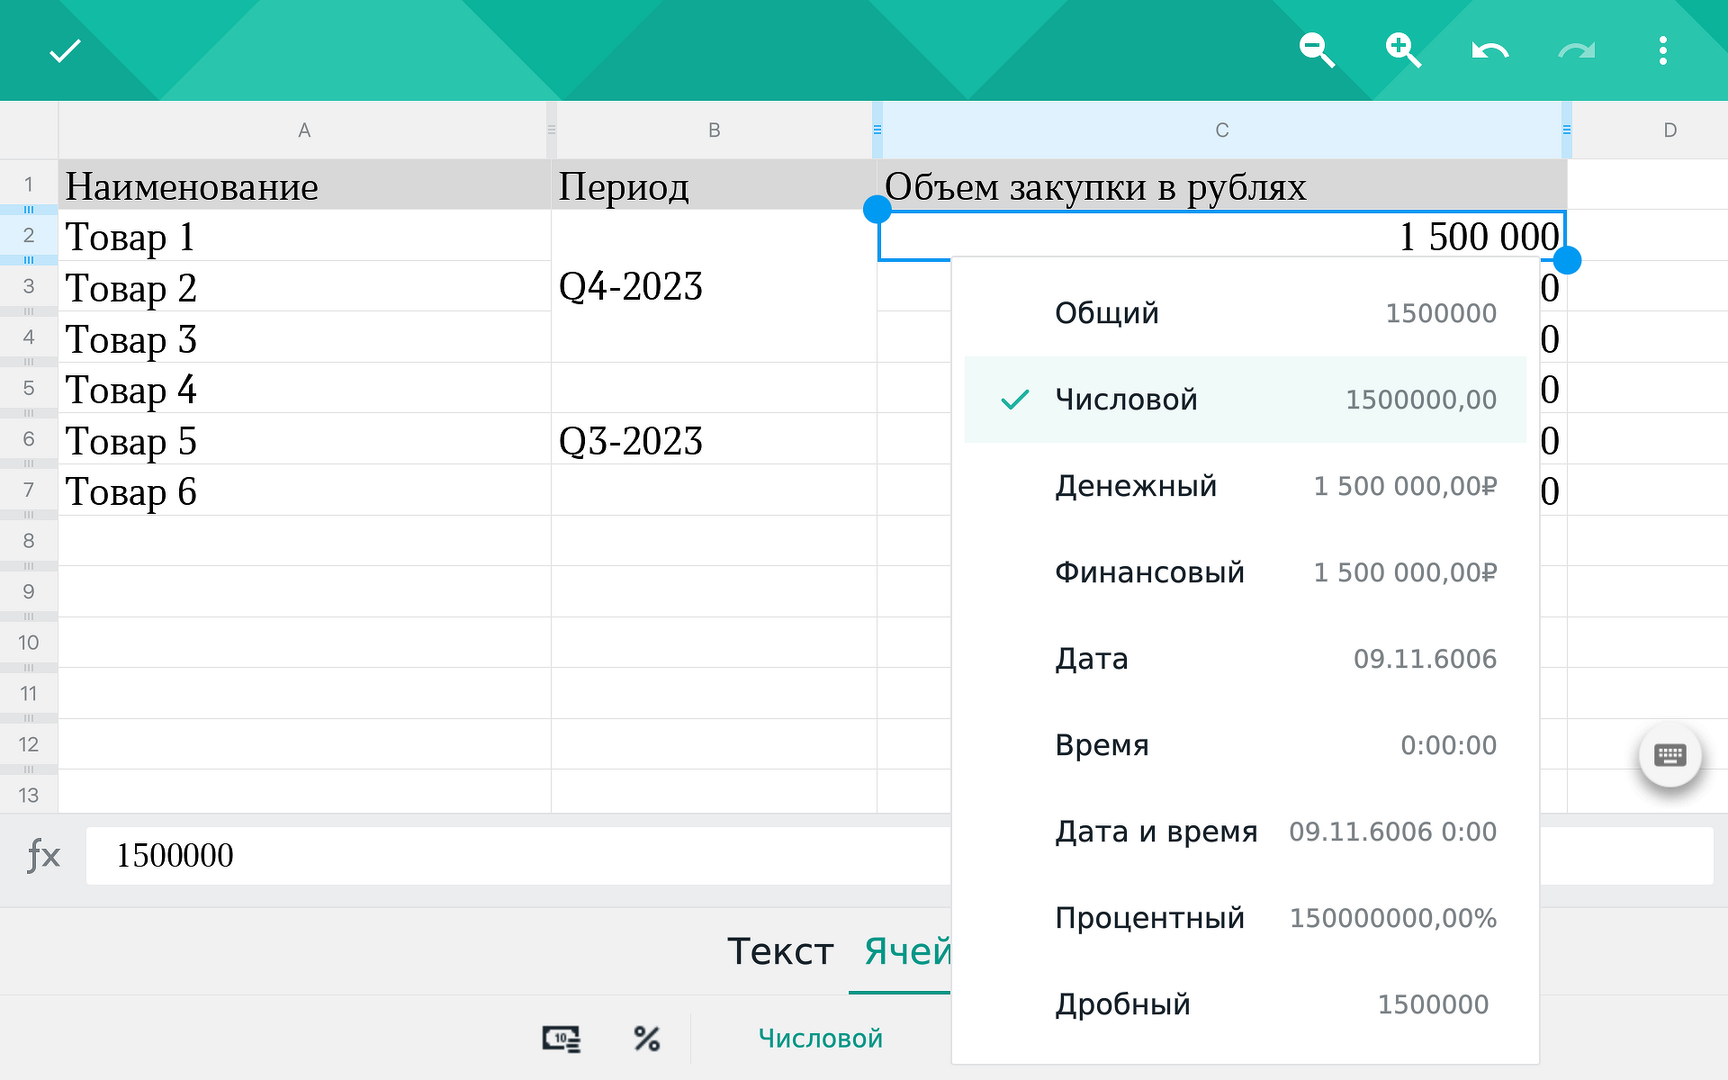
Task: Select column A header
Action: [304, 130]
